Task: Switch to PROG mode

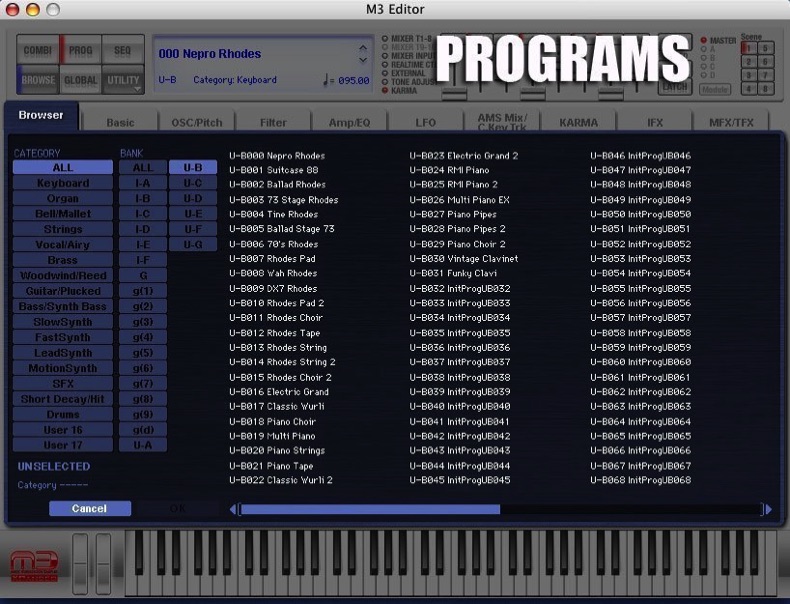Action: (81, 50)
